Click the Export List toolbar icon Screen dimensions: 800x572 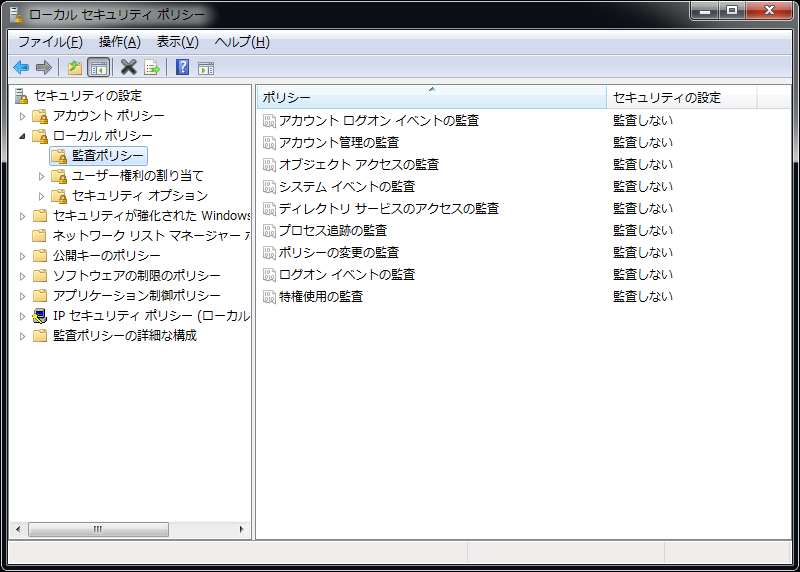pyautogui.click(x=152, y=67)
